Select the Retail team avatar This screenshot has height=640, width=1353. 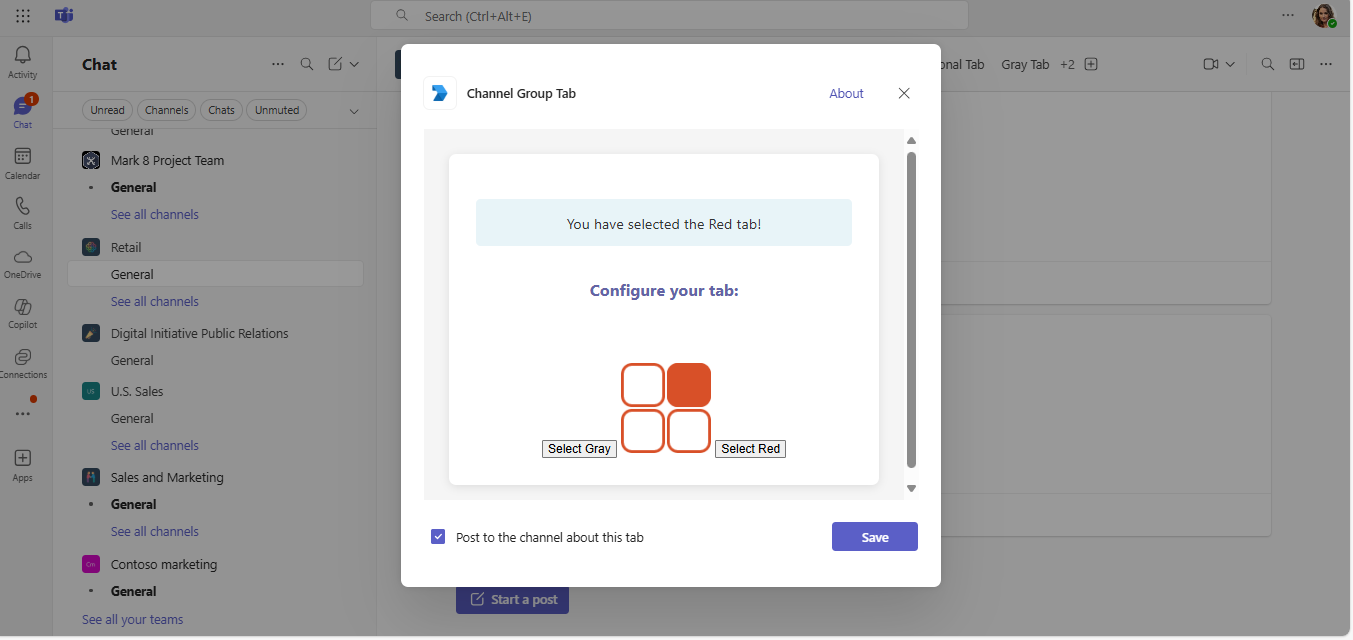(91, 247)
